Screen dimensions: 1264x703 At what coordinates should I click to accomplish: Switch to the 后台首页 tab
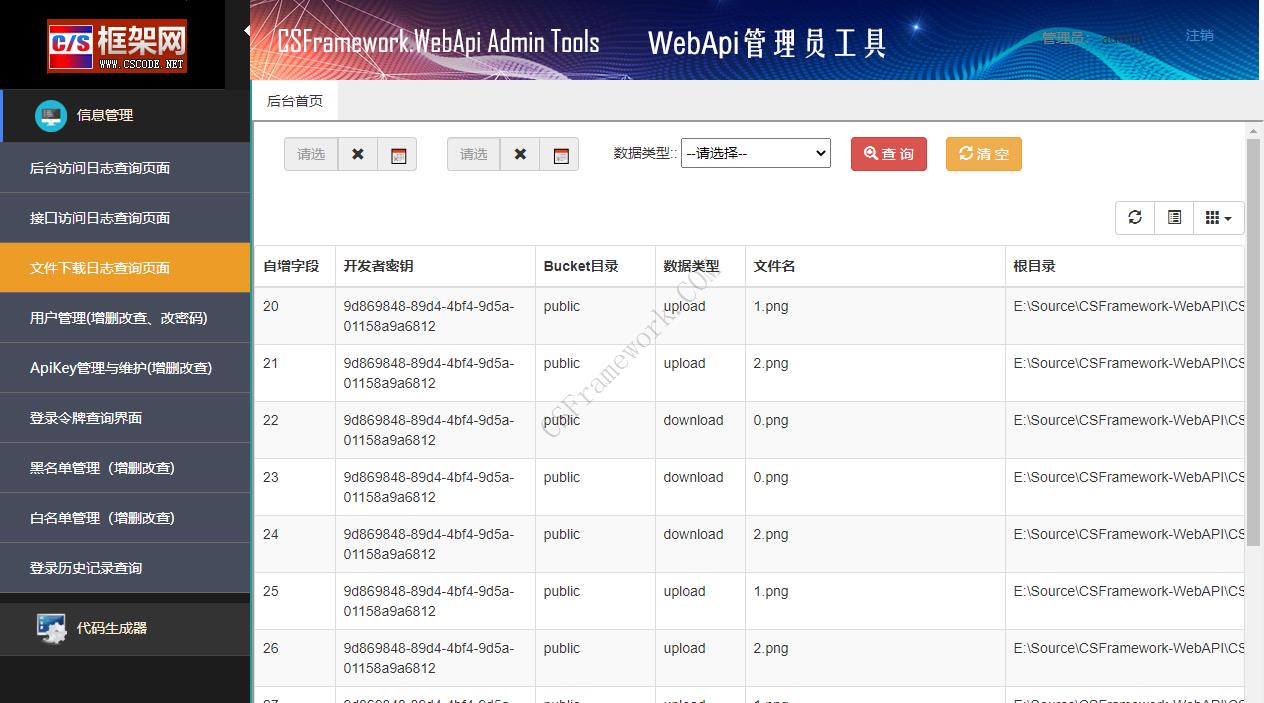coord(295,101)
